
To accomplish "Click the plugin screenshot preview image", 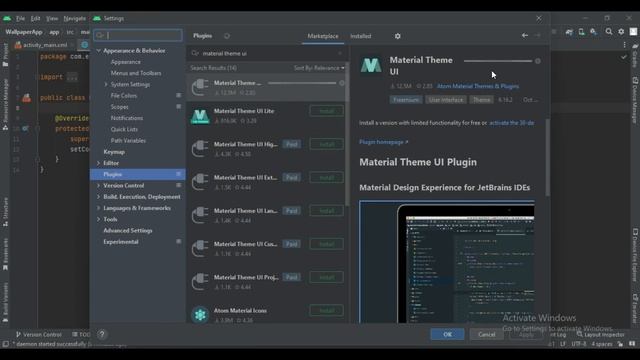I will (447, 262).
